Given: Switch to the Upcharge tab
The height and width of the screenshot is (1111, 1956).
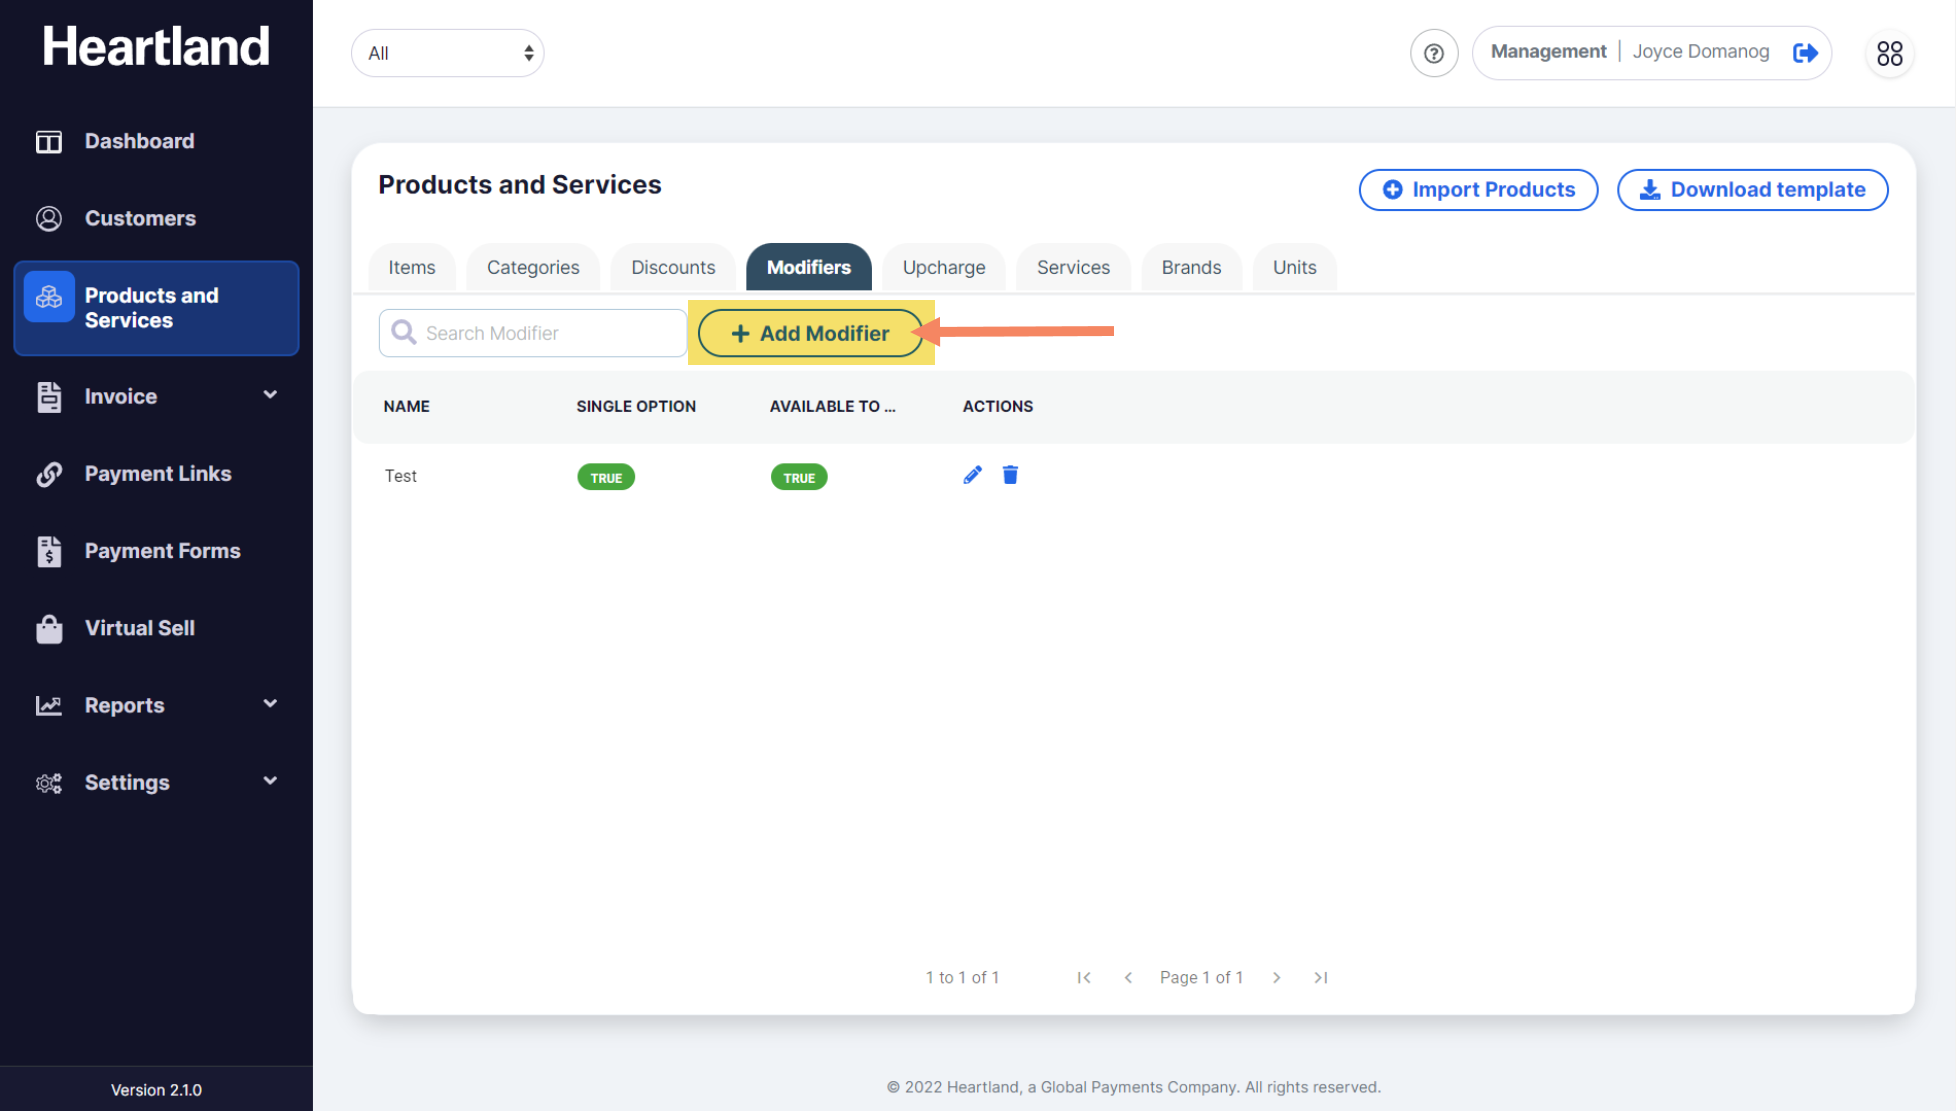Looking at the screenshot, I should point(943,267).
